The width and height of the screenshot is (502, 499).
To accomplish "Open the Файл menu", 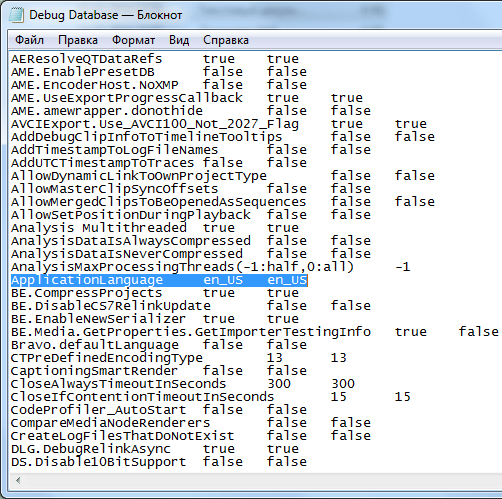I will [29, 40].
